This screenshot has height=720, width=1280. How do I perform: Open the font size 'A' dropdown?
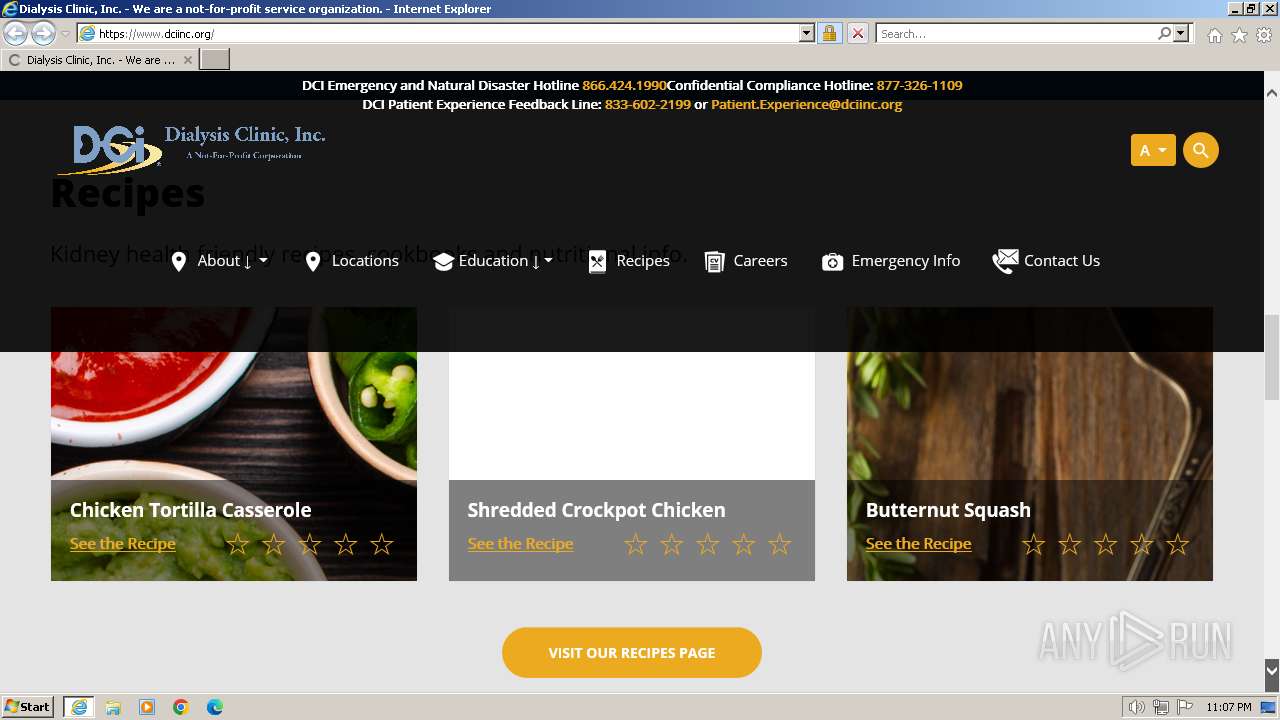[x=1153, y=151]
